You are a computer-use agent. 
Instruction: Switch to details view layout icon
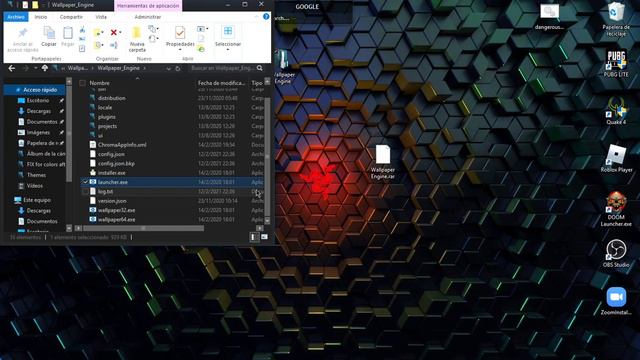[x=254, y=237]
